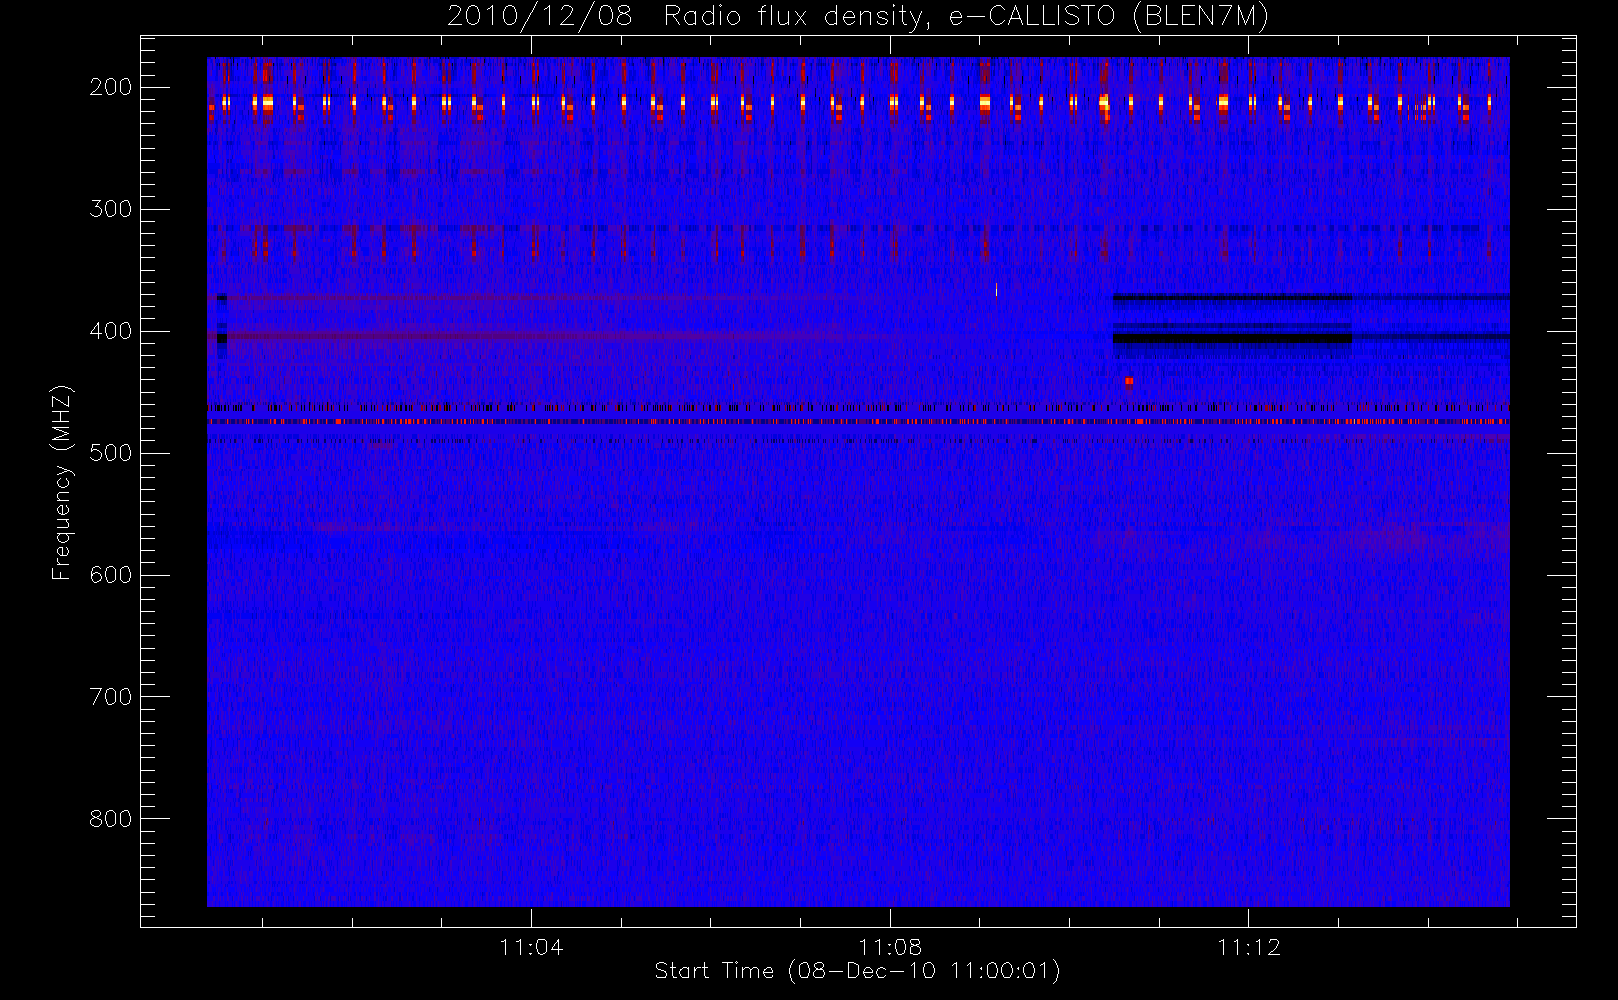
Task: Select the 800 frequency tick label
Action: (x=111, y=819)
